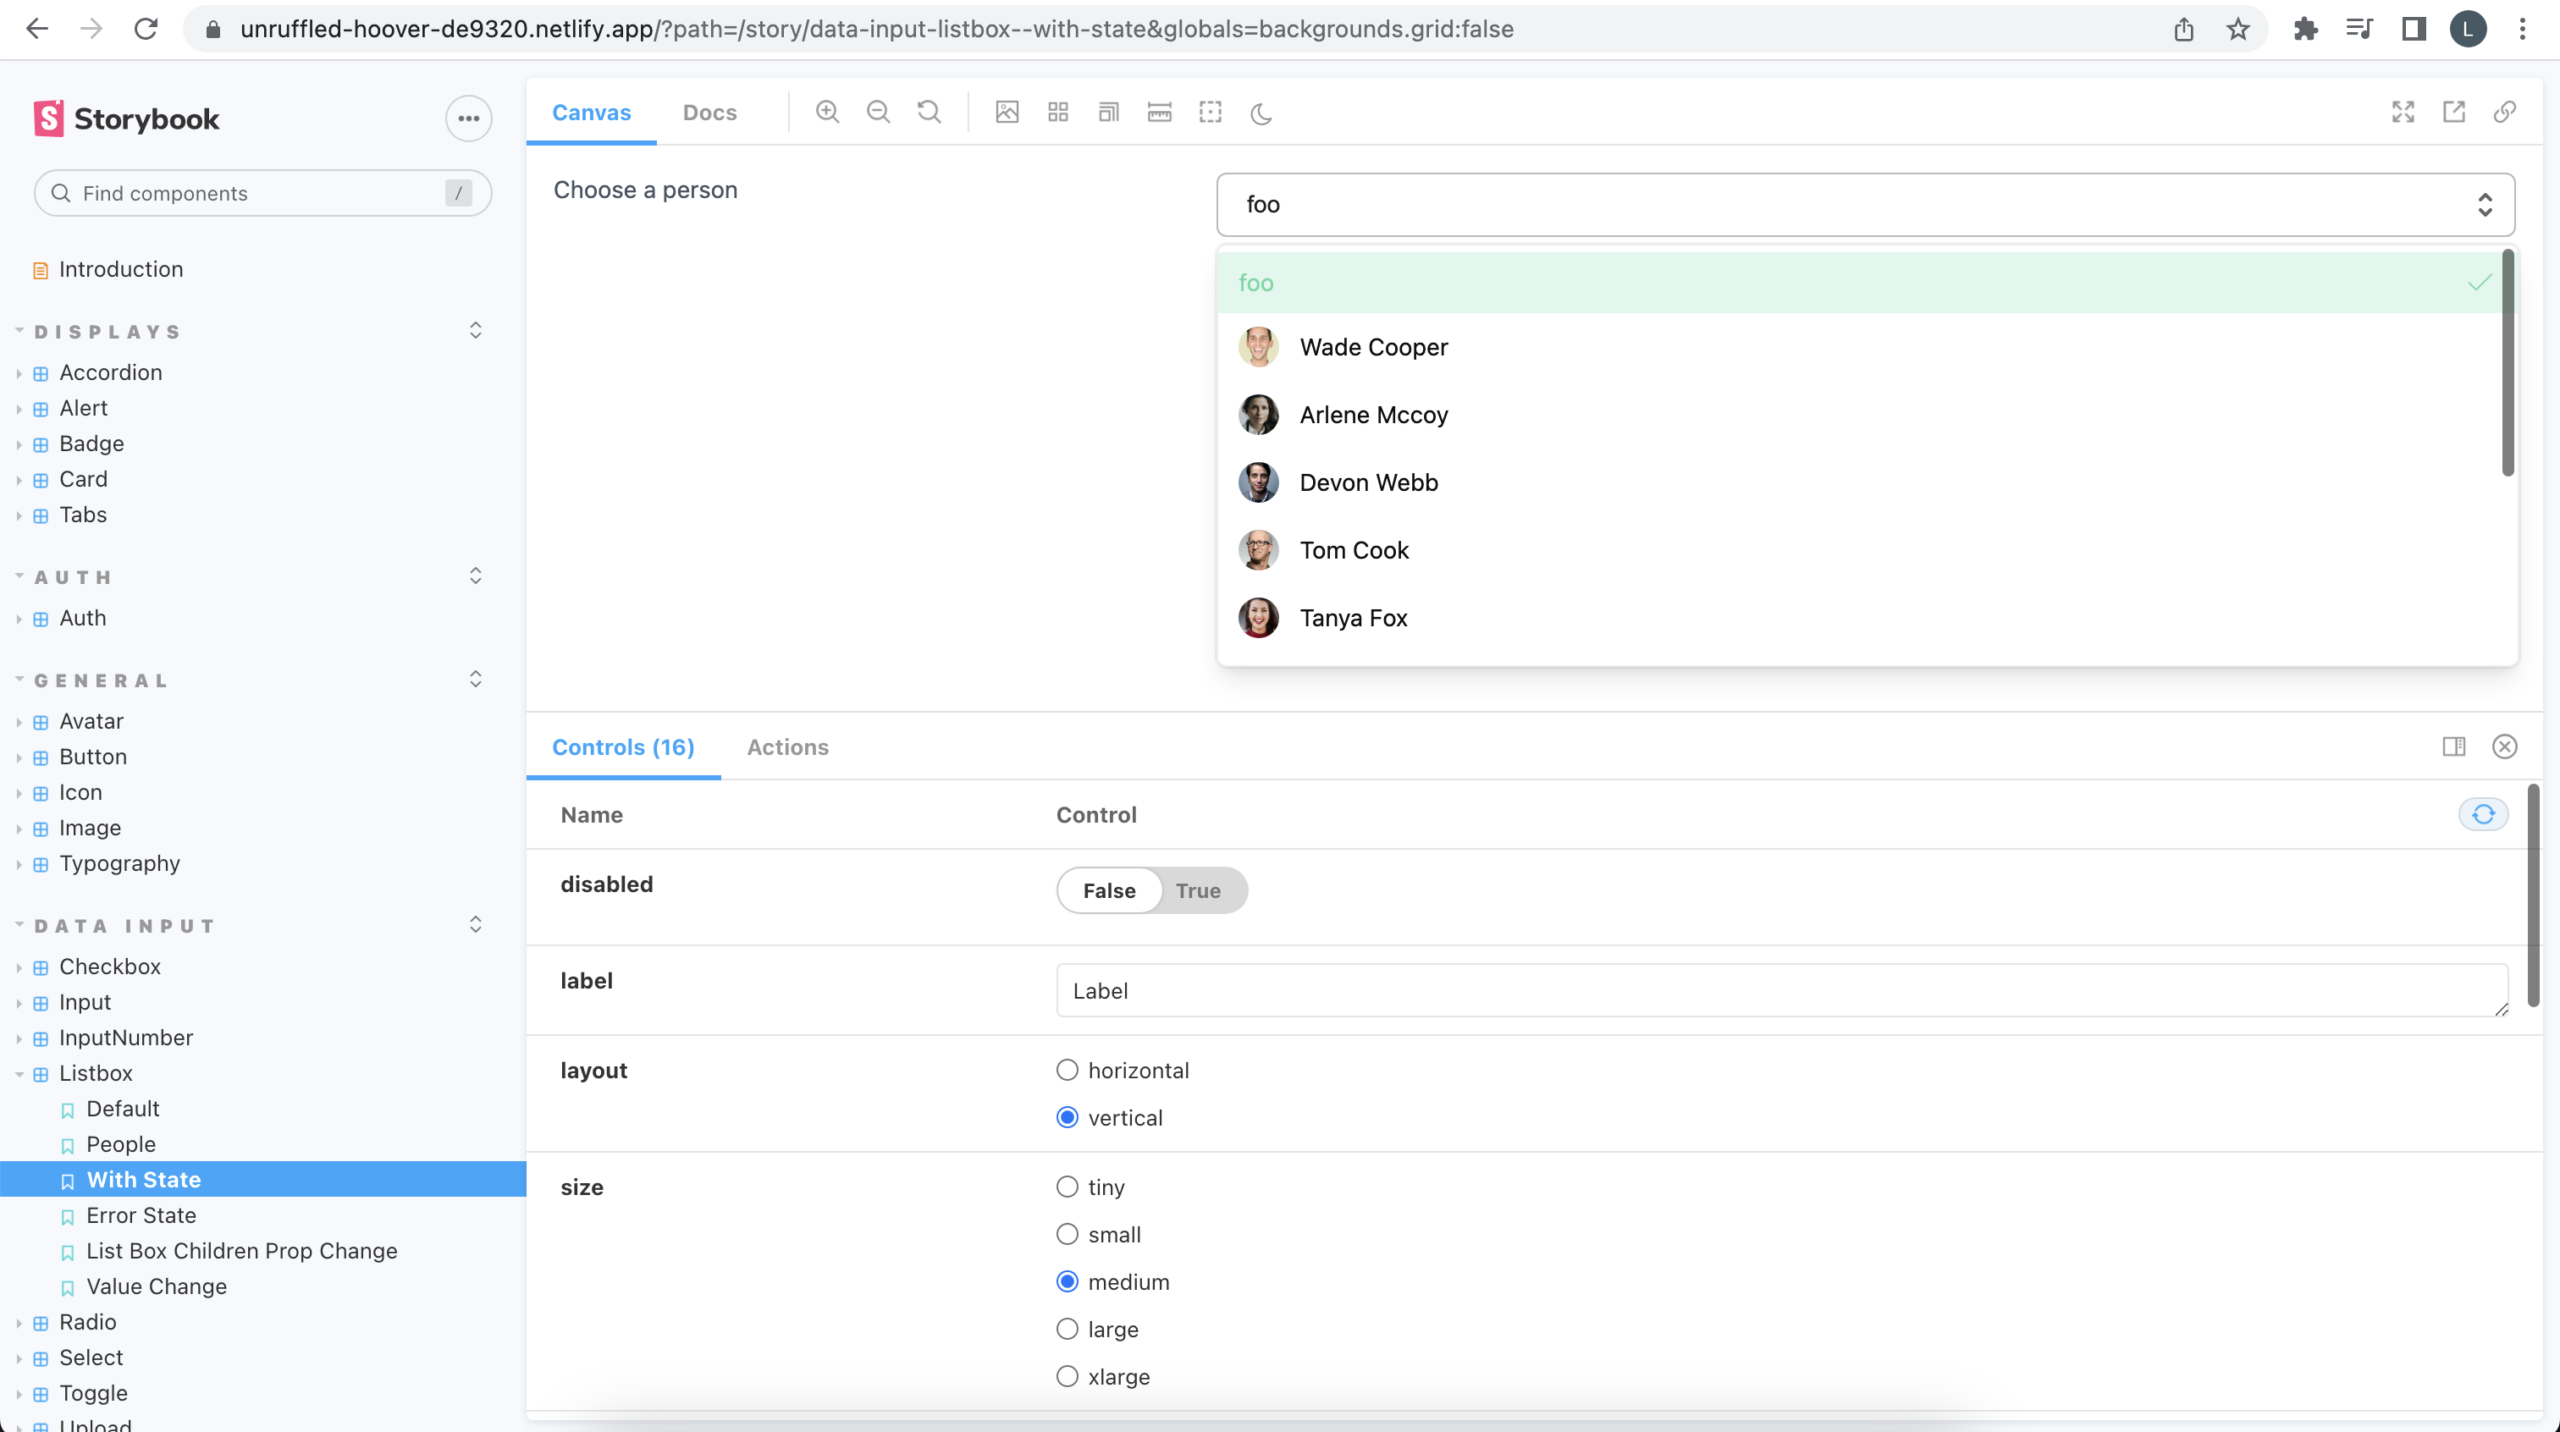
Task: Open the Actions panel tab
Action: [x=787, y=747]
